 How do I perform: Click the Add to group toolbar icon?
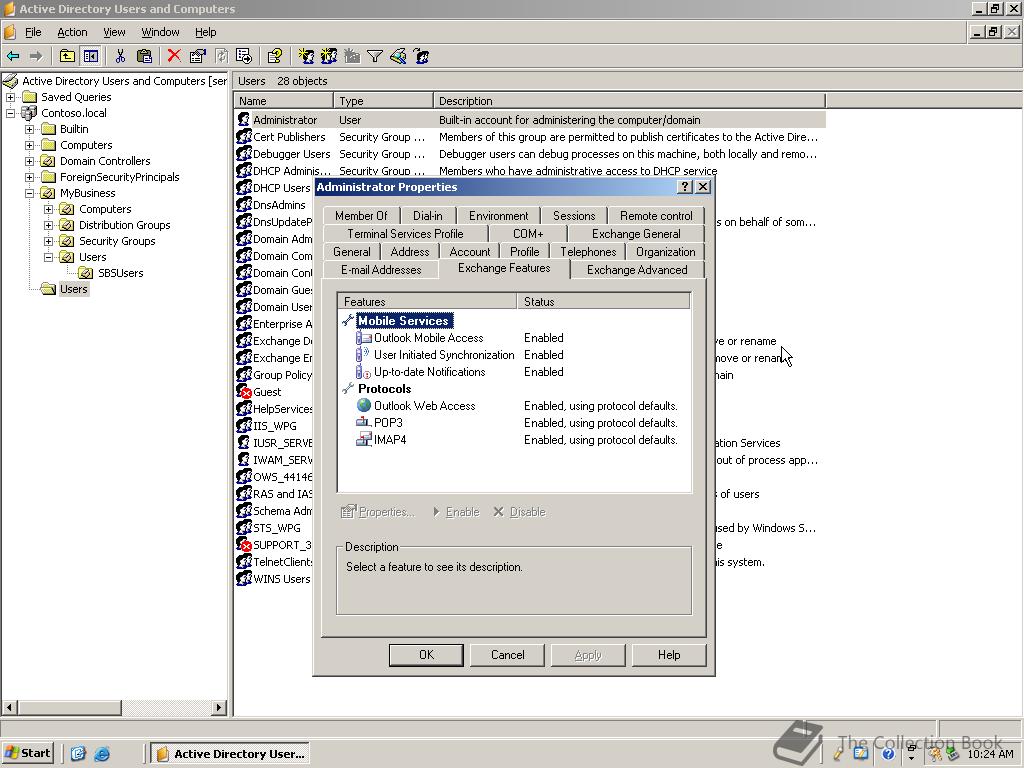421,56
